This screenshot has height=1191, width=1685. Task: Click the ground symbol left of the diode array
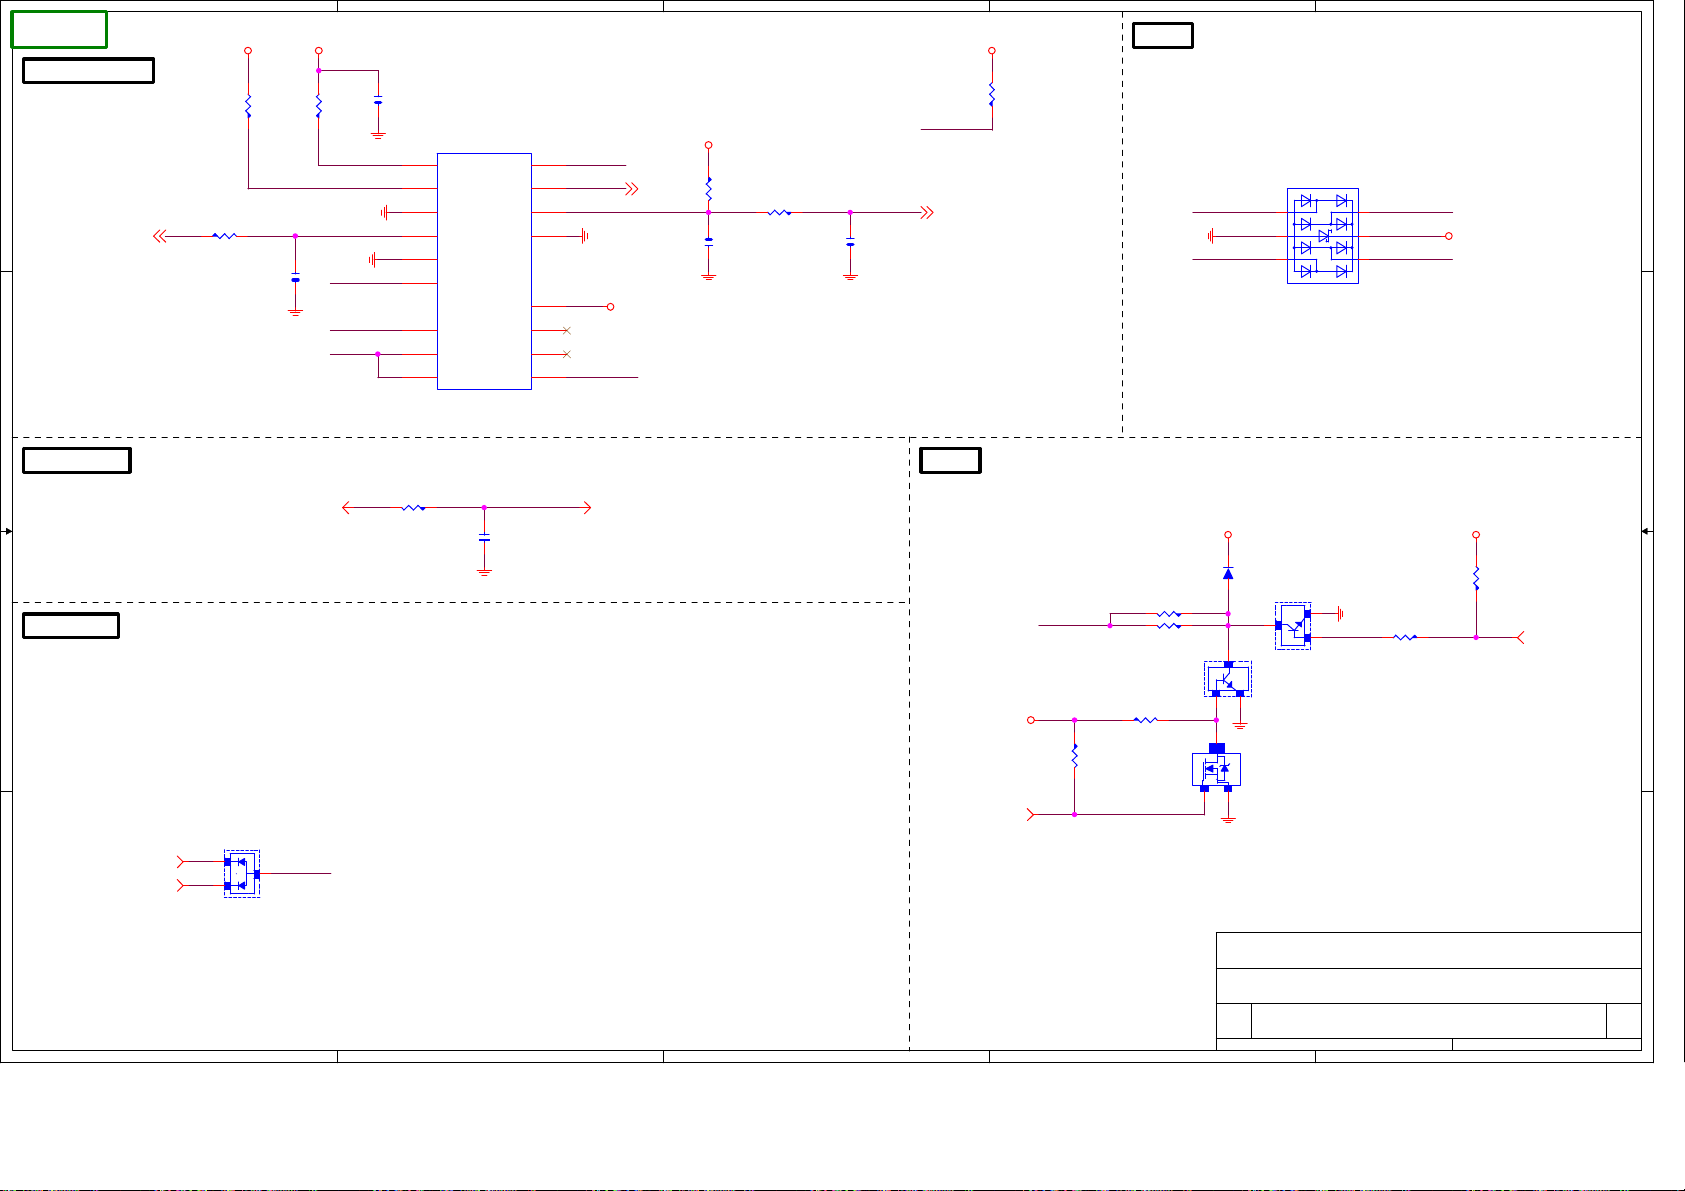pos(1211,236)
